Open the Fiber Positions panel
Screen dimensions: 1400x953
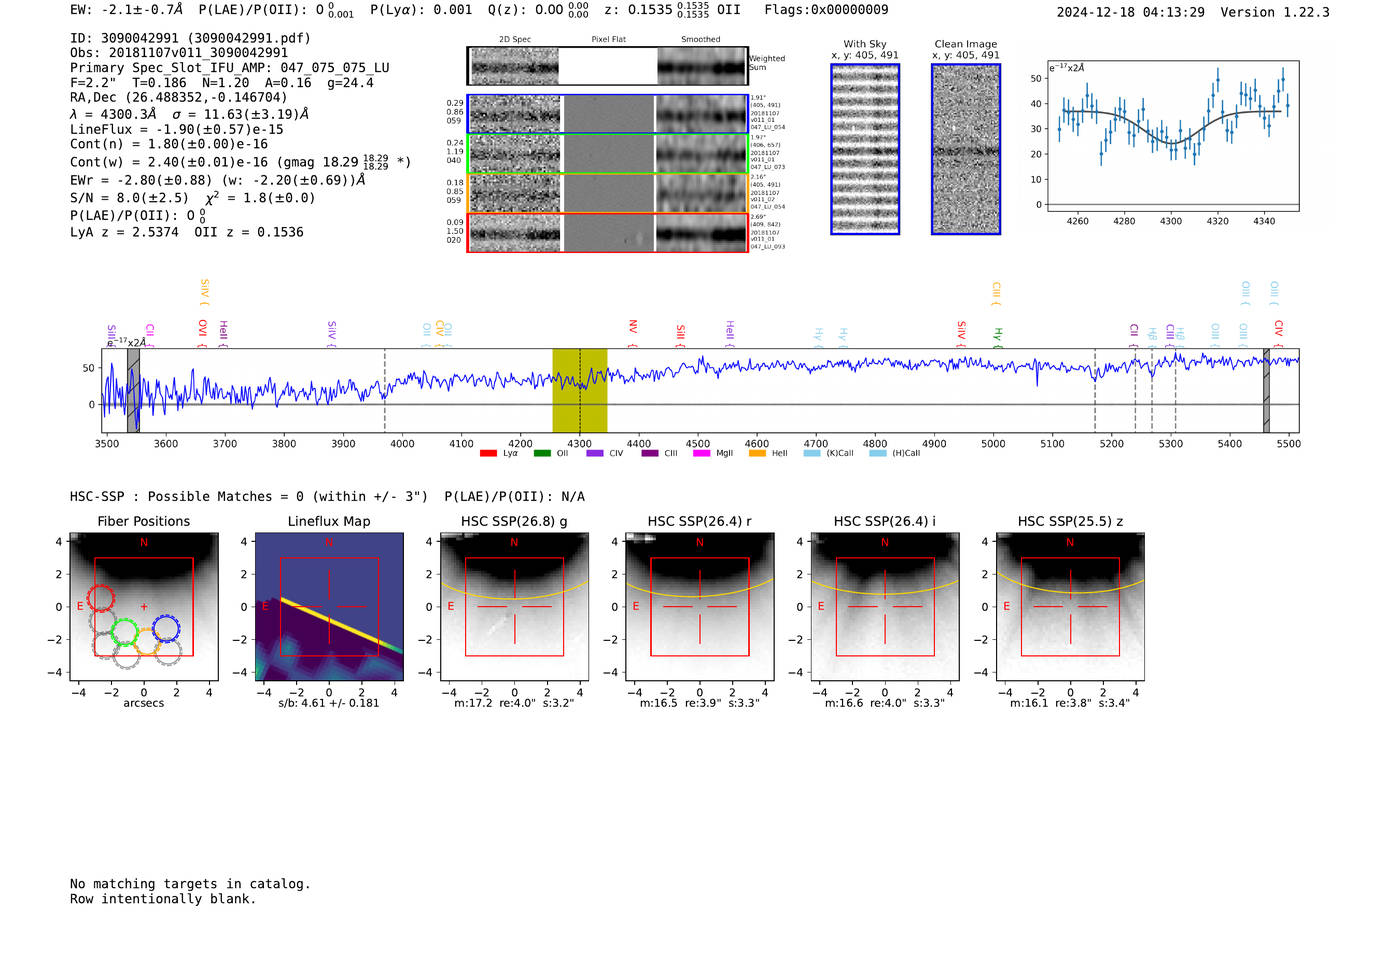(143, 607)
